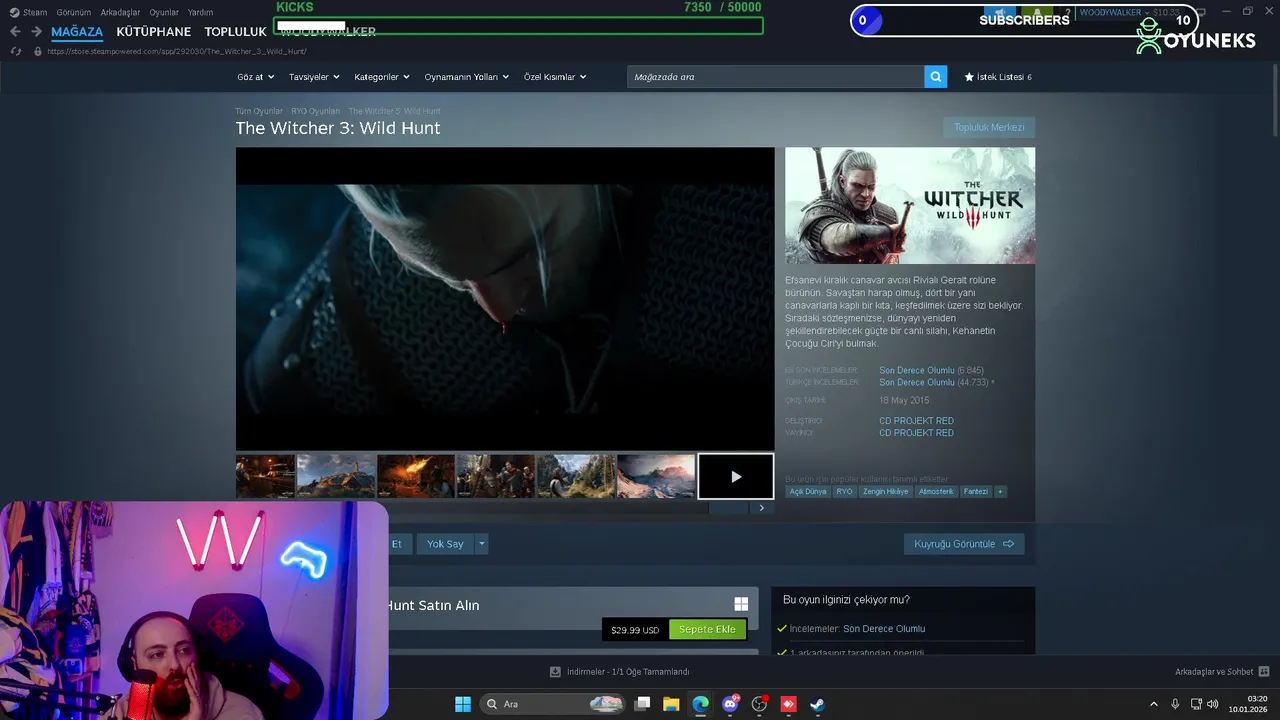Expand the Oynamanın Yolları dropdown
The height and width of the screenshot is (720, 1280).
point(466,77)
